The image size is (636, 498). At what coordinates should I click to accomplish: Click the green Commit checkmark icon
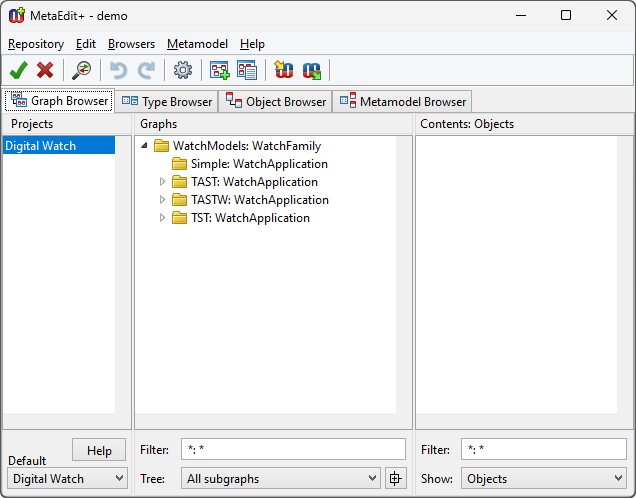click(x=19, y=70)
